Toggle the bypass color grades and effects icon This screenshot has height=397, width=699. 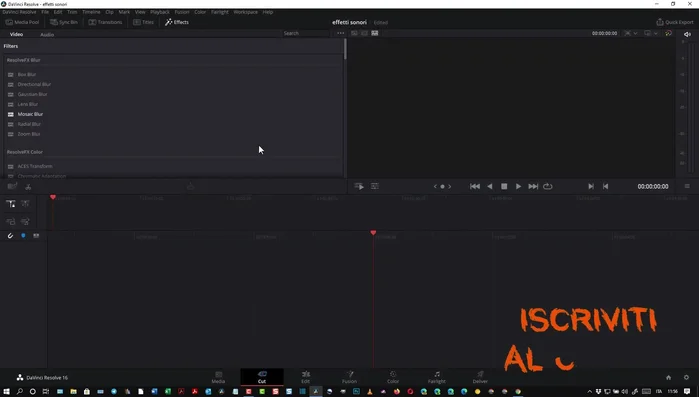pos(668,33)
